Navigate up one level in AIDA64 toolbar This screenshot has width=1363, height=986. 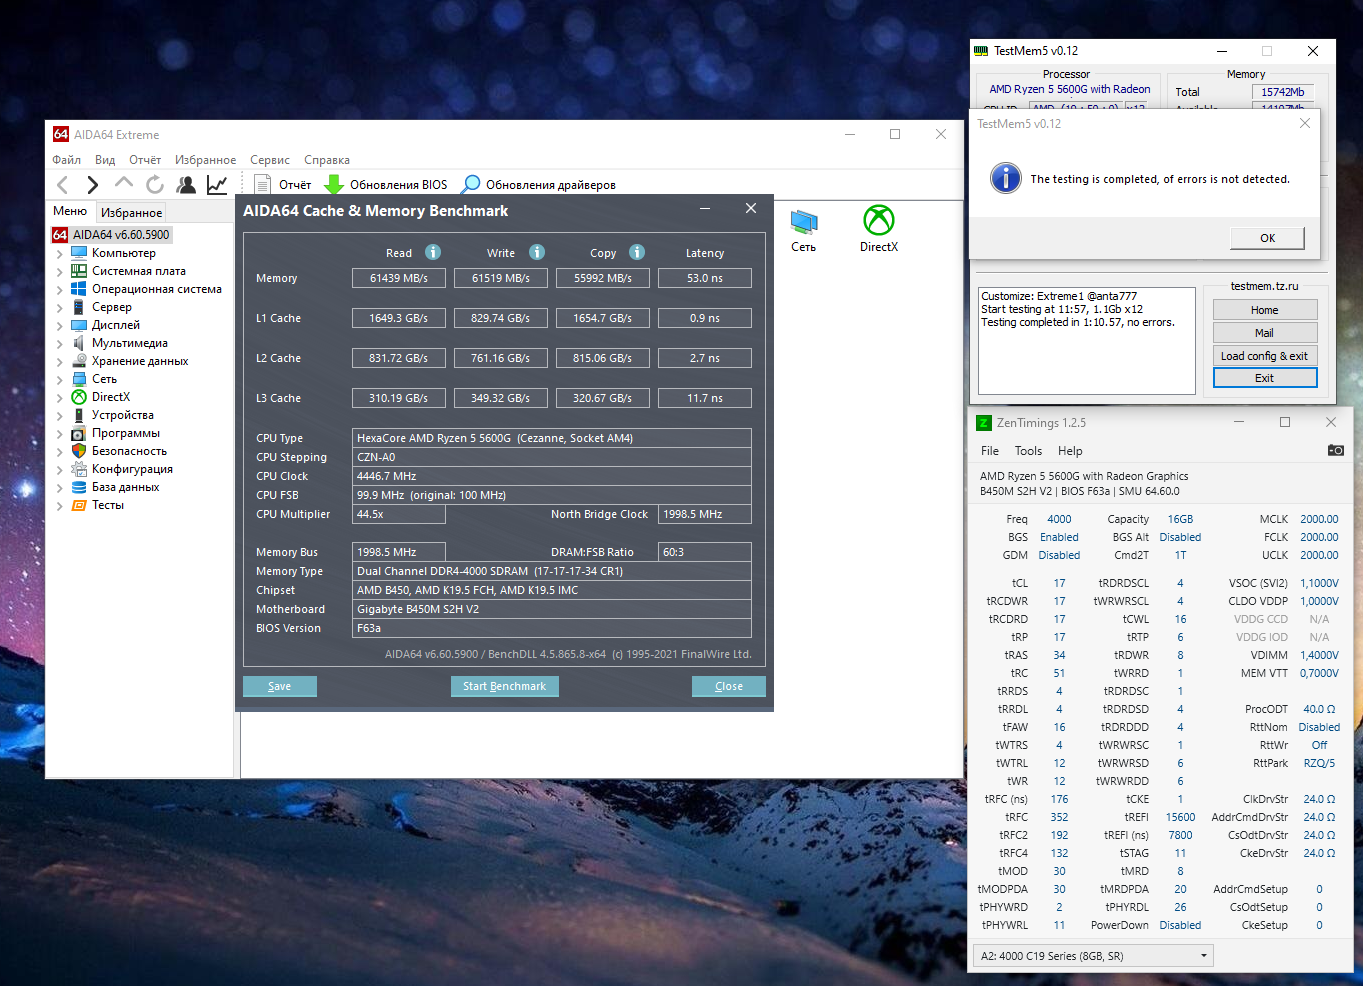[x=124, y=184]
